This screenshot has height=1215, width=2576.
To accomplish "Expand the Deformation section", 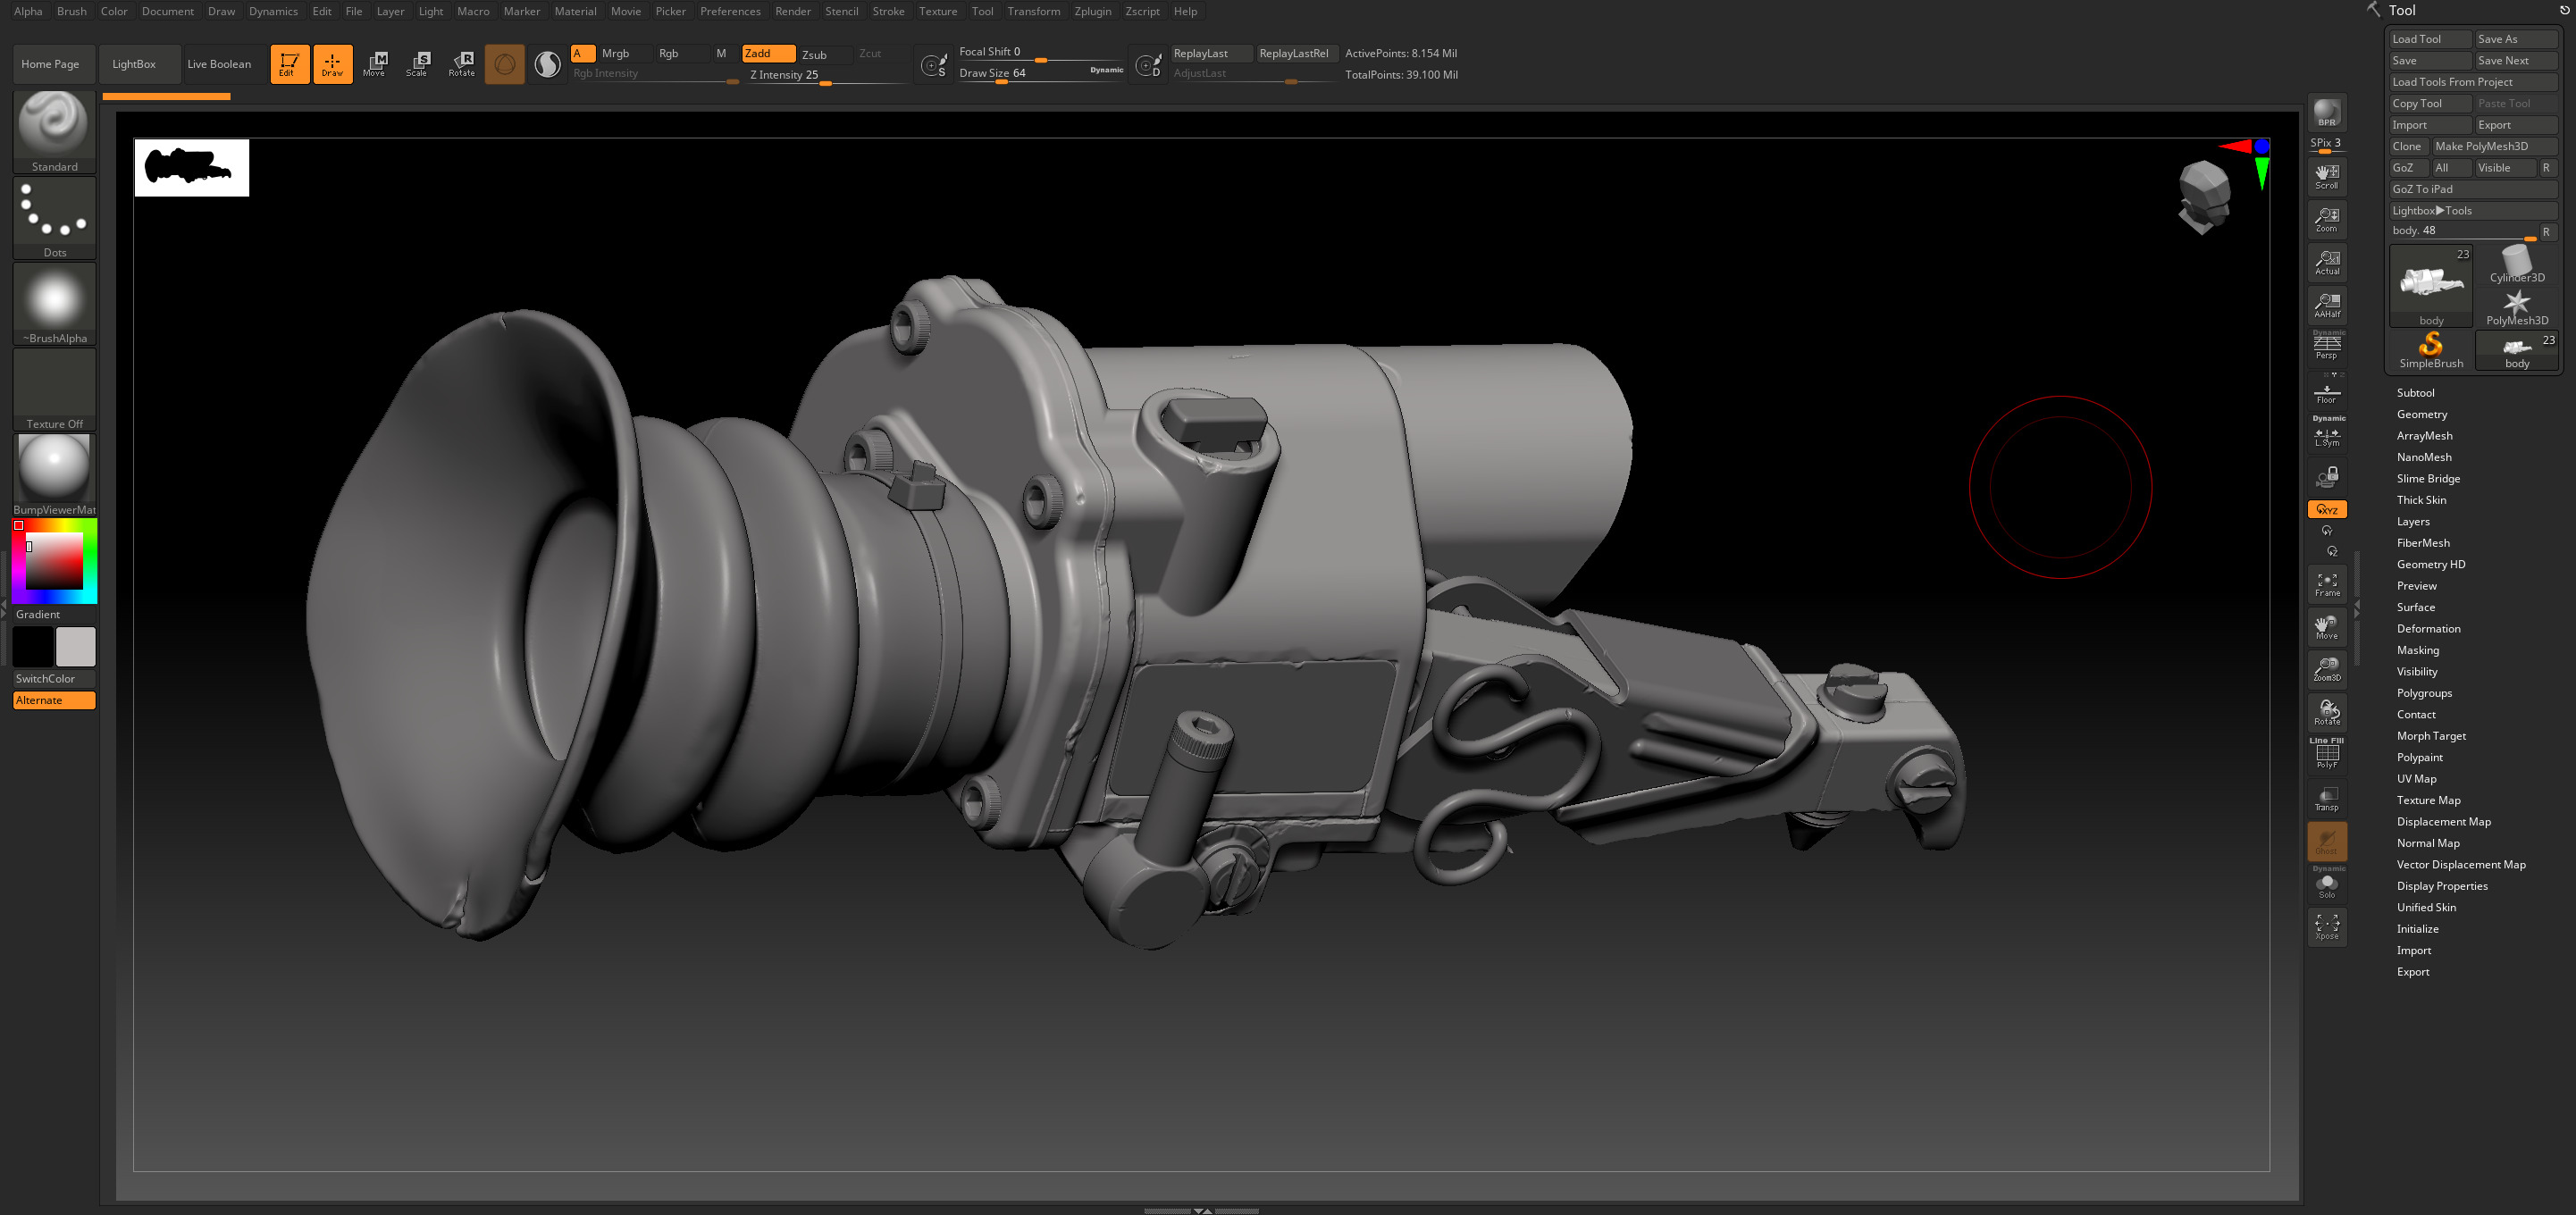I will pyautogui.click(x=2428, y=628).
